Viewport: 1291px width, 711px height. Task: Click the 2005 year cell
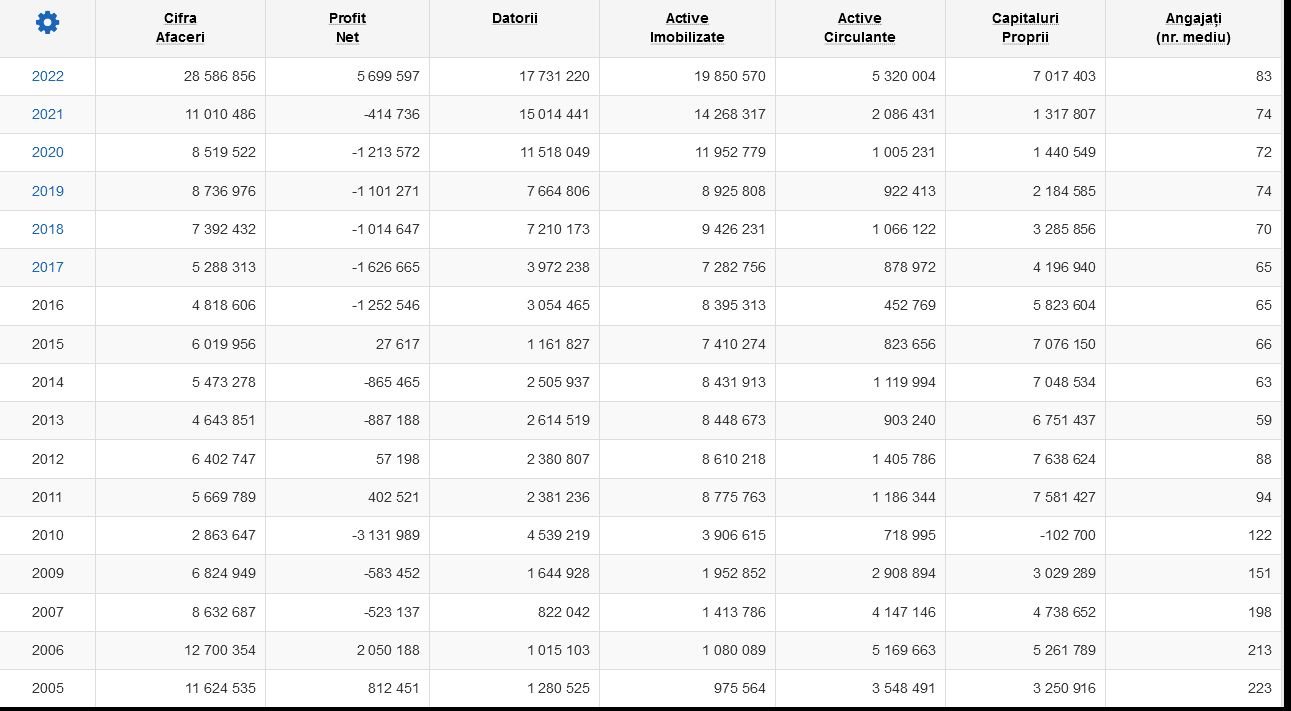(47, 688)
